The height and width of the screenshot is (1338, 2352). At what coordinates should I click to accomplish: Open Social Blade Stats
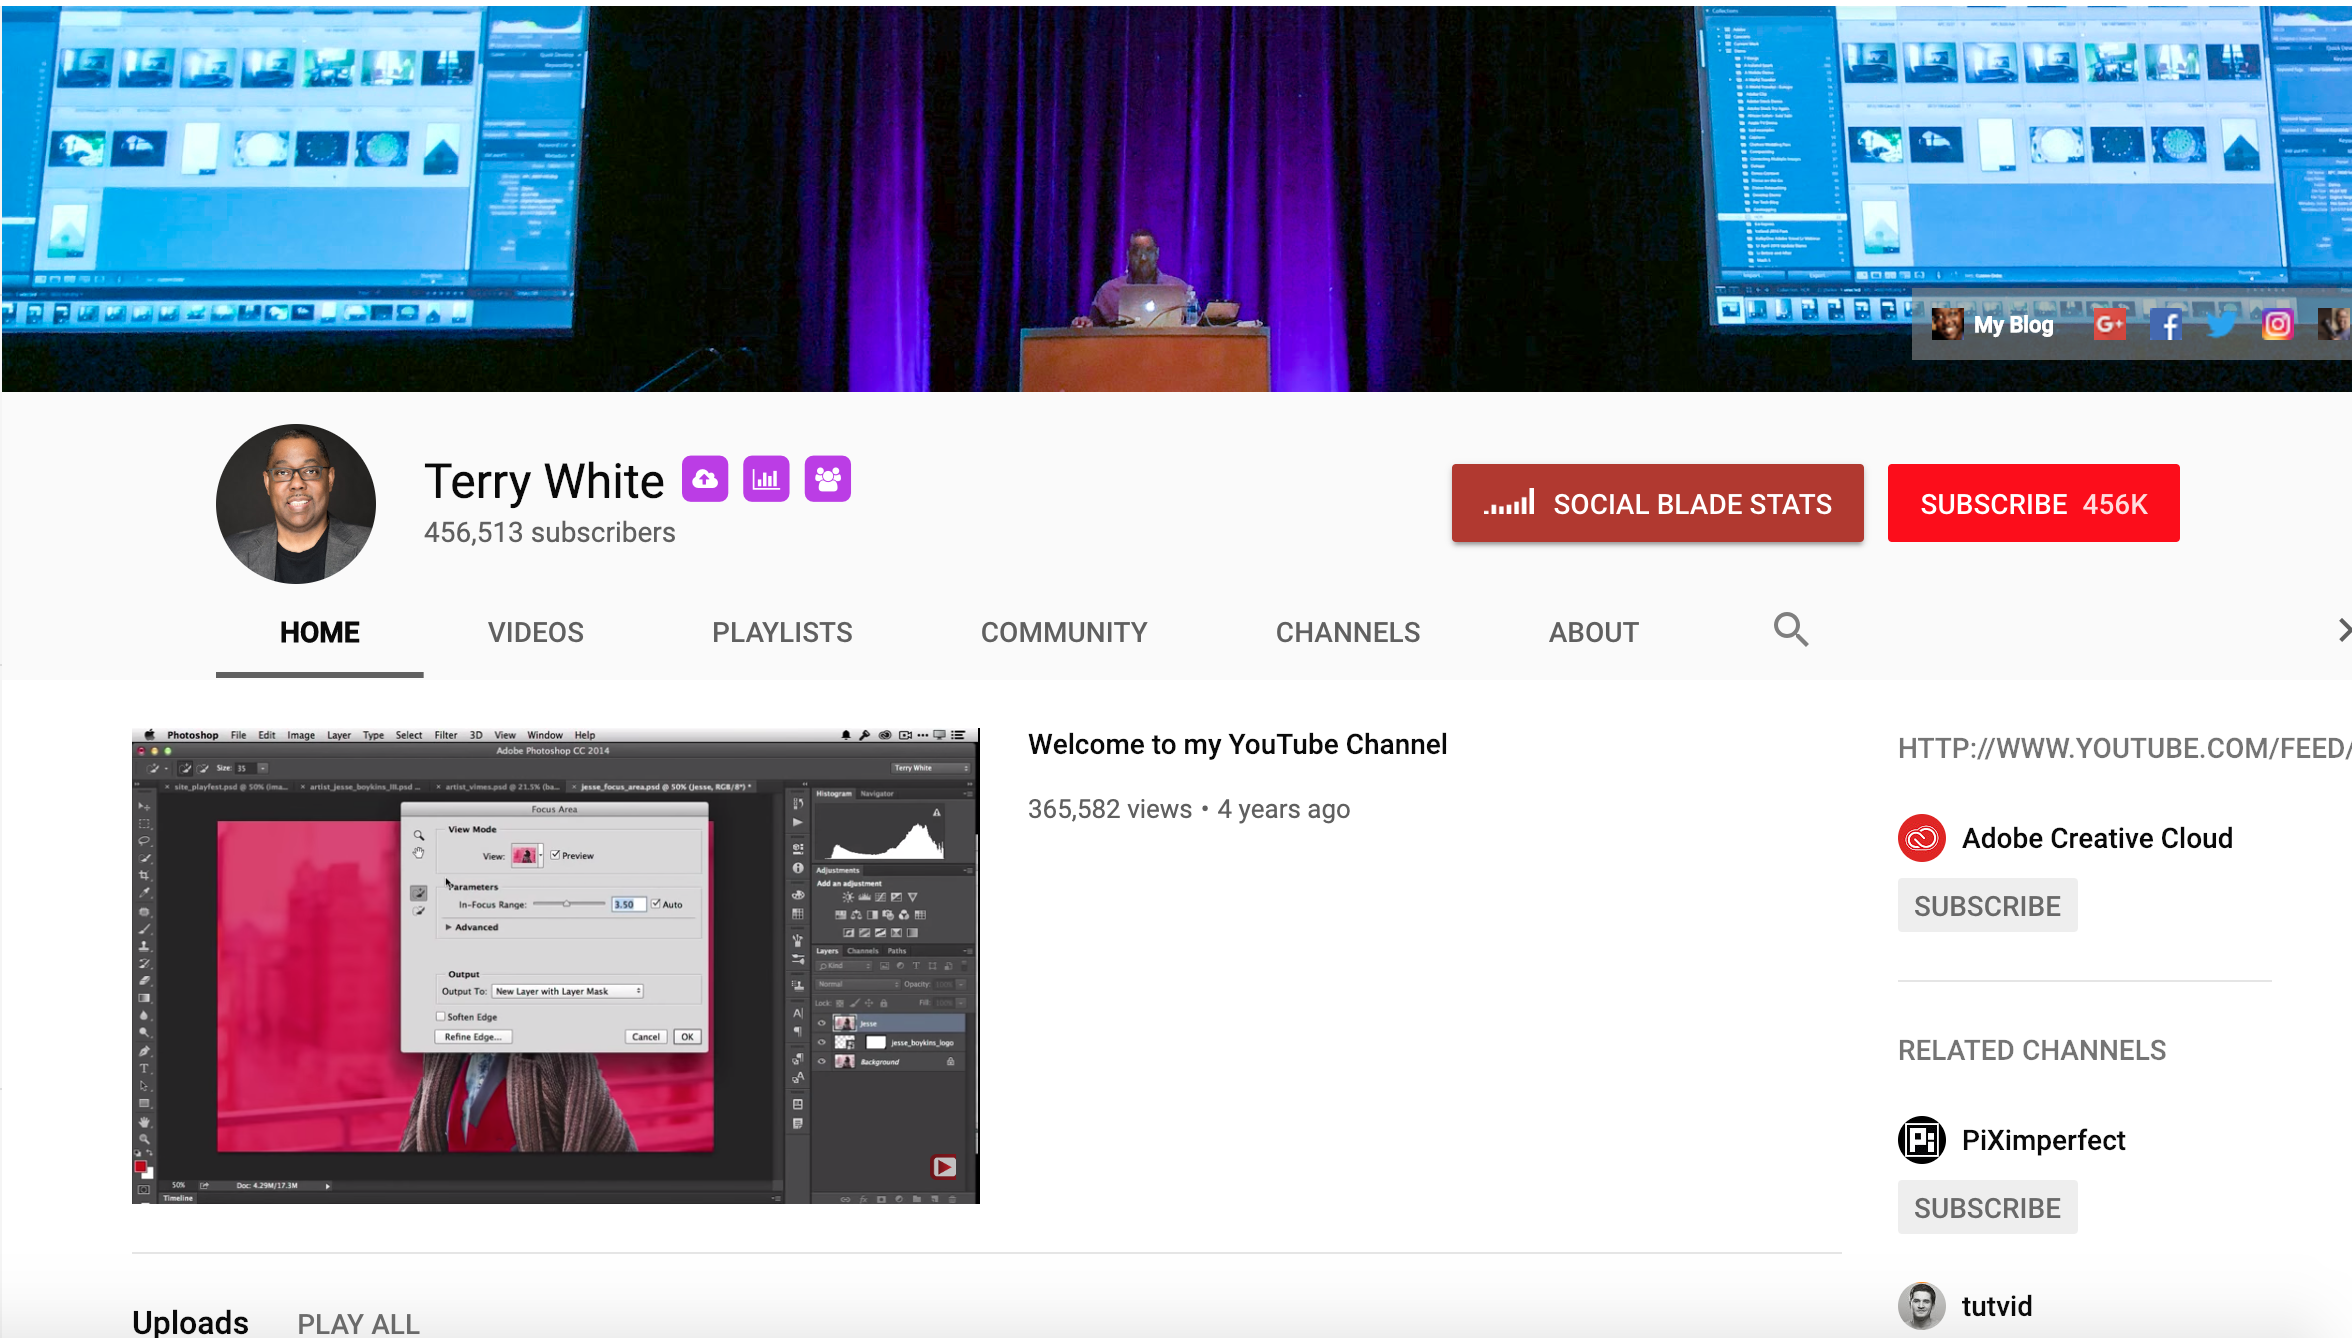(1657, 503)
